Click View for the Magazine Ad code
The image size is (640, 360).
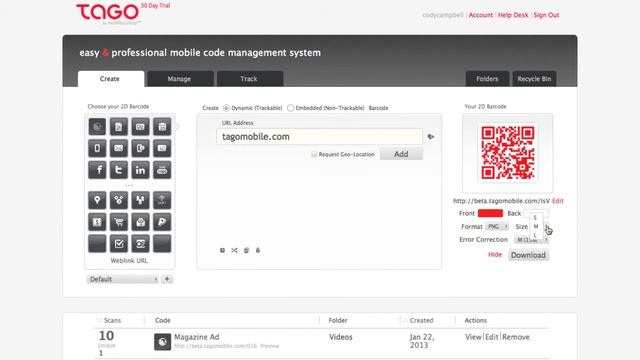pos(473,337)
